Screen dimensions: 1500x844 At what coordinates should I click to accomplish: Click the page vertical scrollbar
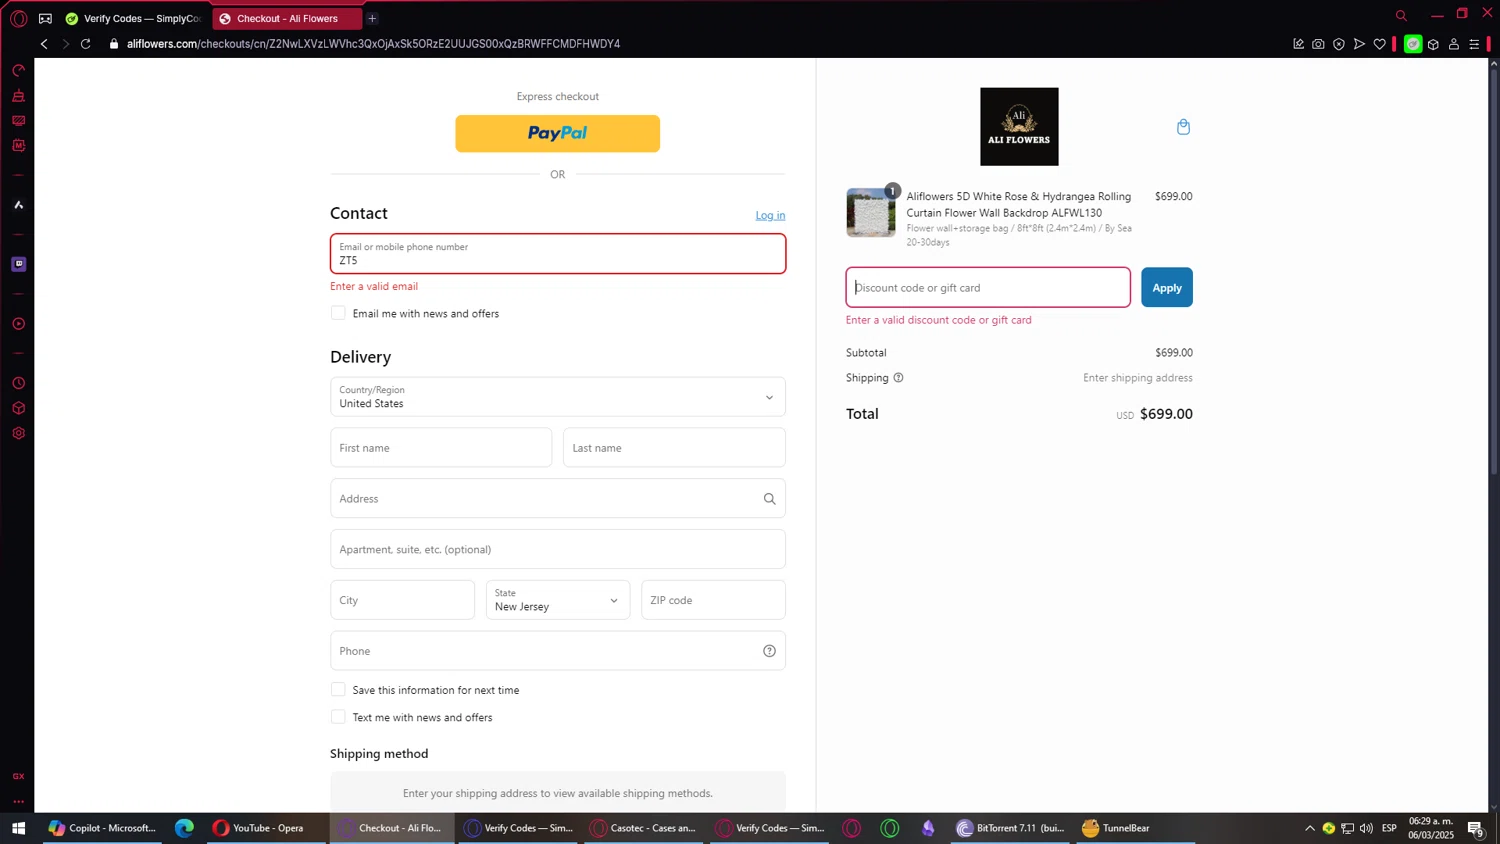click(x=1494, y=270)
